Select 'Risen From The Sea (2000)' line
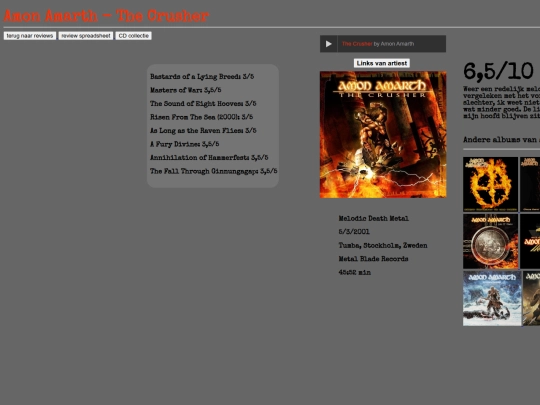This screenshot has width=540, height=405. pos(201,117)
